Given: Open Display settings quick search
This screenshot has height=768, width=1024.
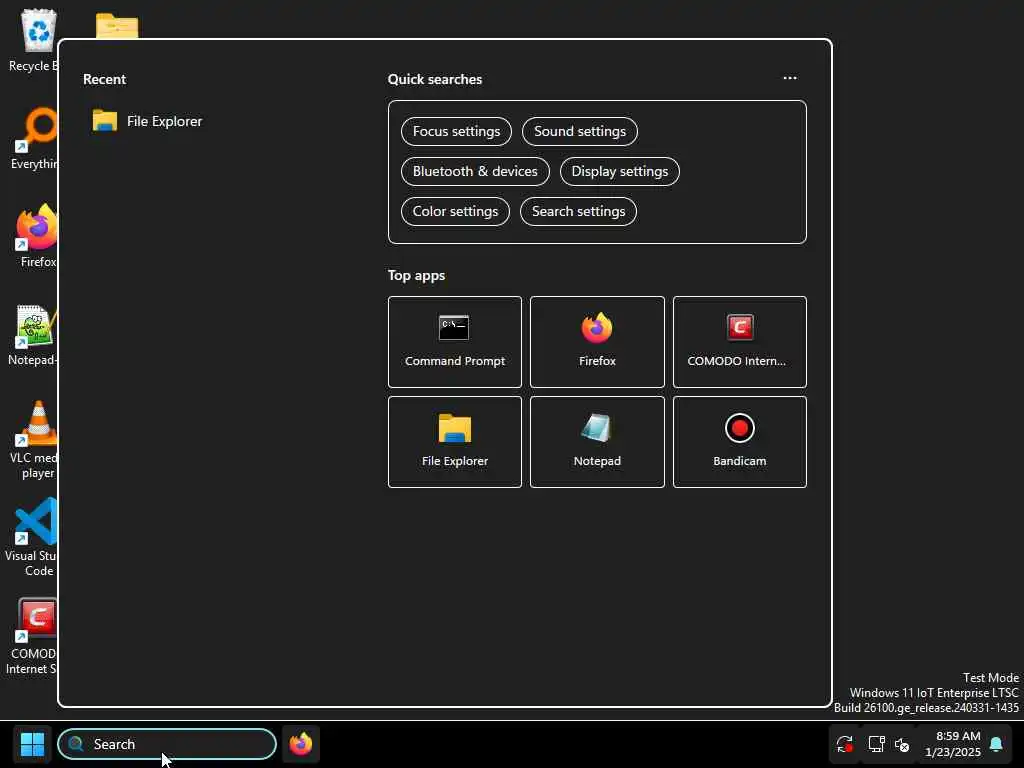Looking at the screenshot, I should [620, 171].
